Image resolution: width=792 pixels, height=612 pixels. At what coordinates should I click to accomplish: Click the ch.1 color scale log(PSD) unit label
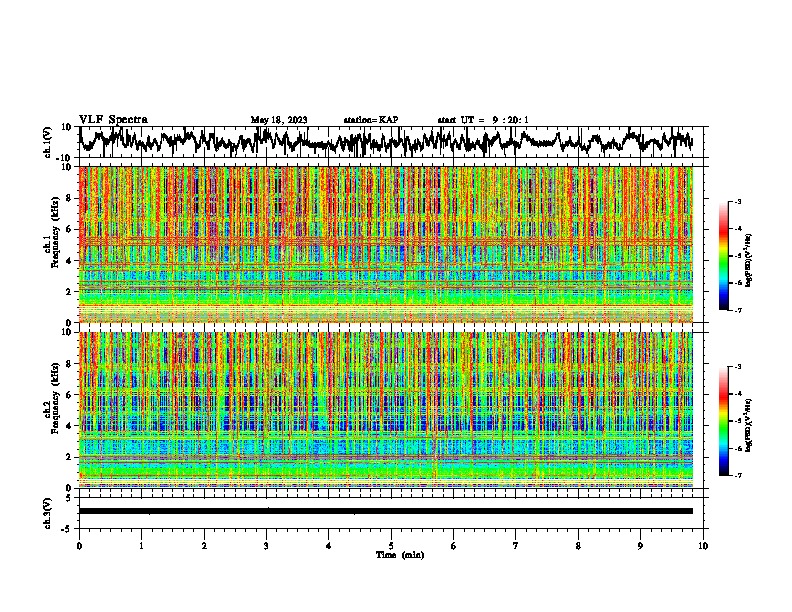(x=749, y=261)
